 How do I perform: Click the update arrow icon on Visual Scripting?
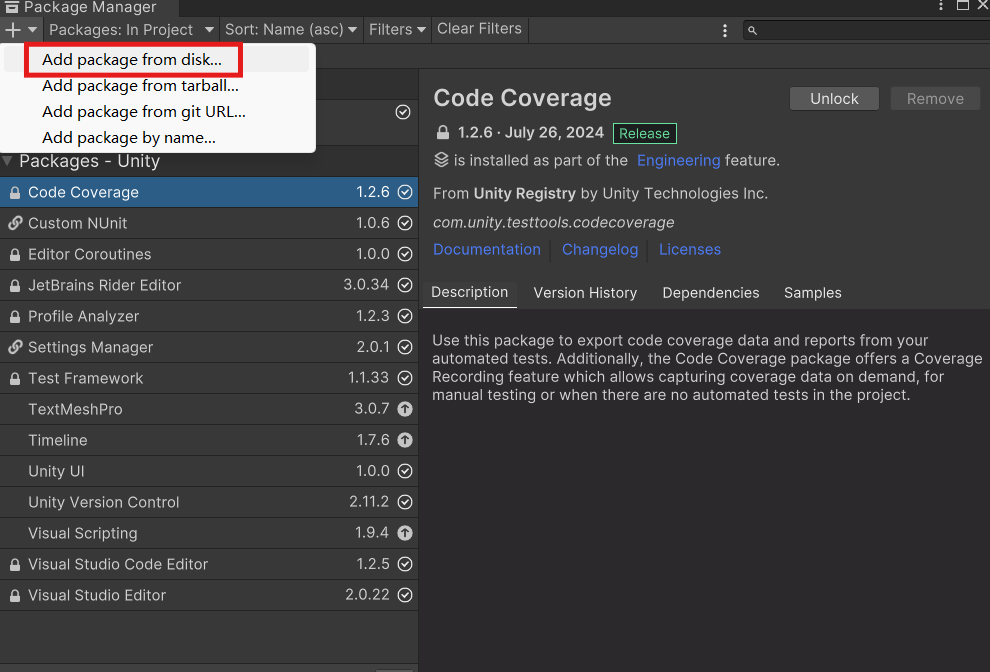pos(405,533)
